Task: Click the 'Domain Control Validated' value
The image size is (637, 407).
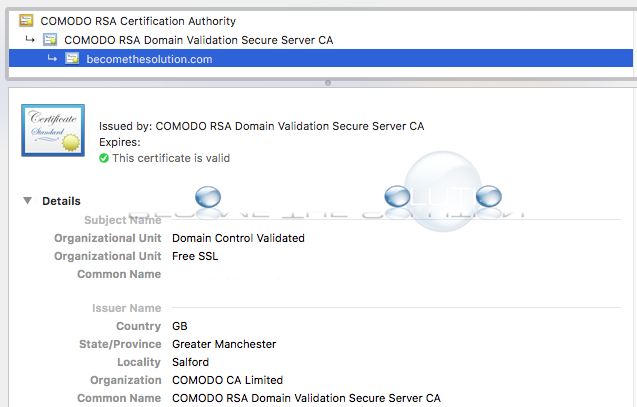Action: (x=238, y=238)
